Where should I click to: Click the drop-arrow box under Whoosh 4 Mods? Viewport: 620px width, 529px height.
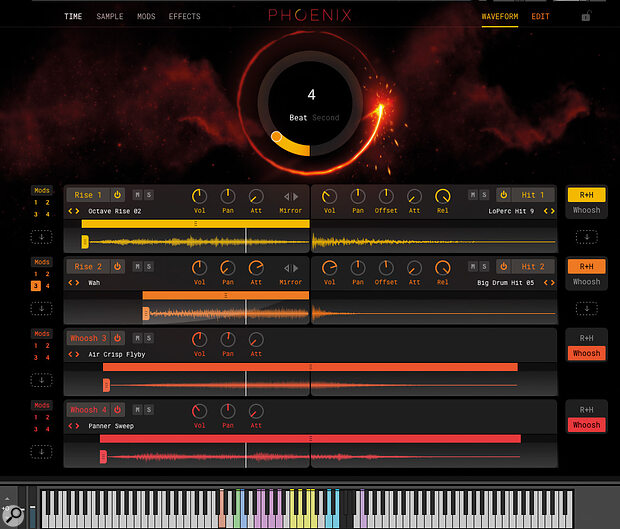tap(42, 452)
